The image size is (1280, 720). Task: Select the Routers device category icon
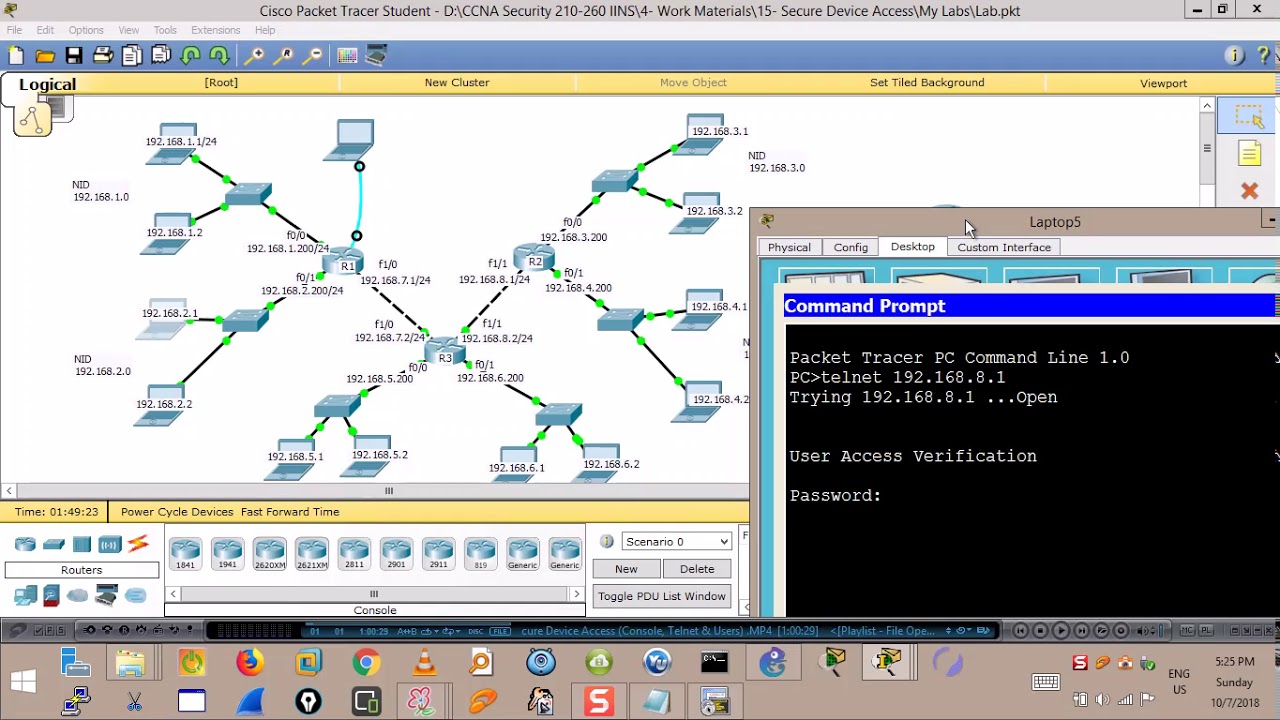[x=25, y=544]
